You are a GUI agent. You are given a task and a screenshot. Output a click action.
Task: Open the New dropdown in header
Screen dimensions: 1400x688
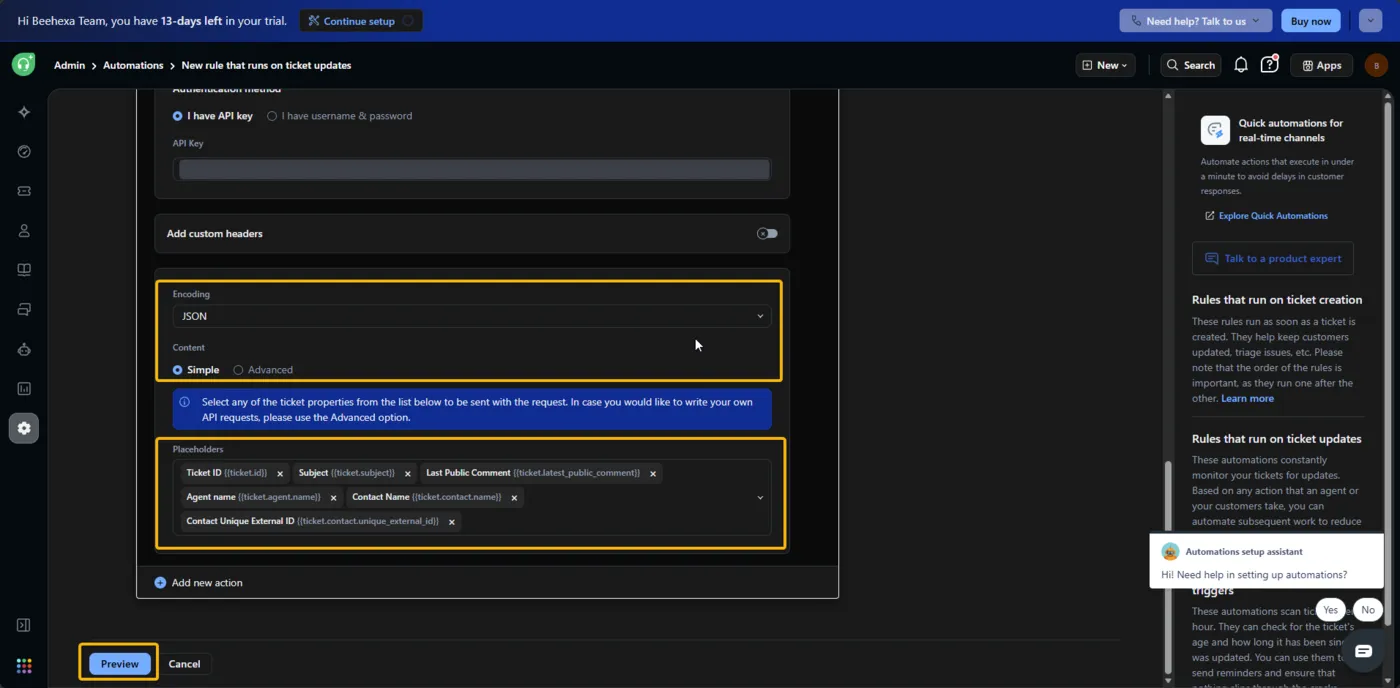[1105, 65]
